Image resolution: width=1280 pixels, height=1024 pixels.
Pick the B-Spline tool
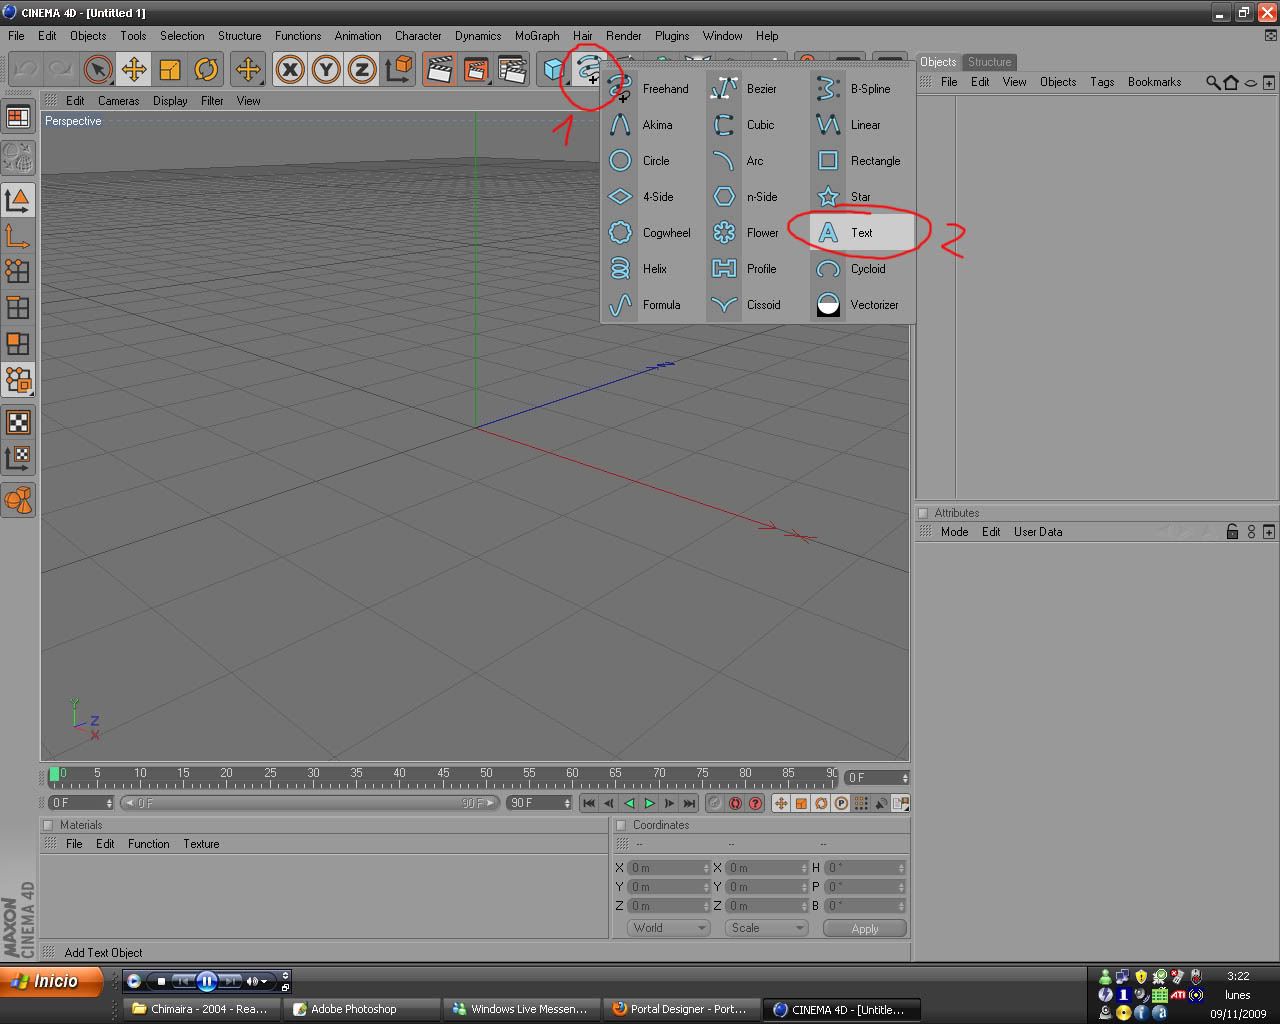pos(860,89)
